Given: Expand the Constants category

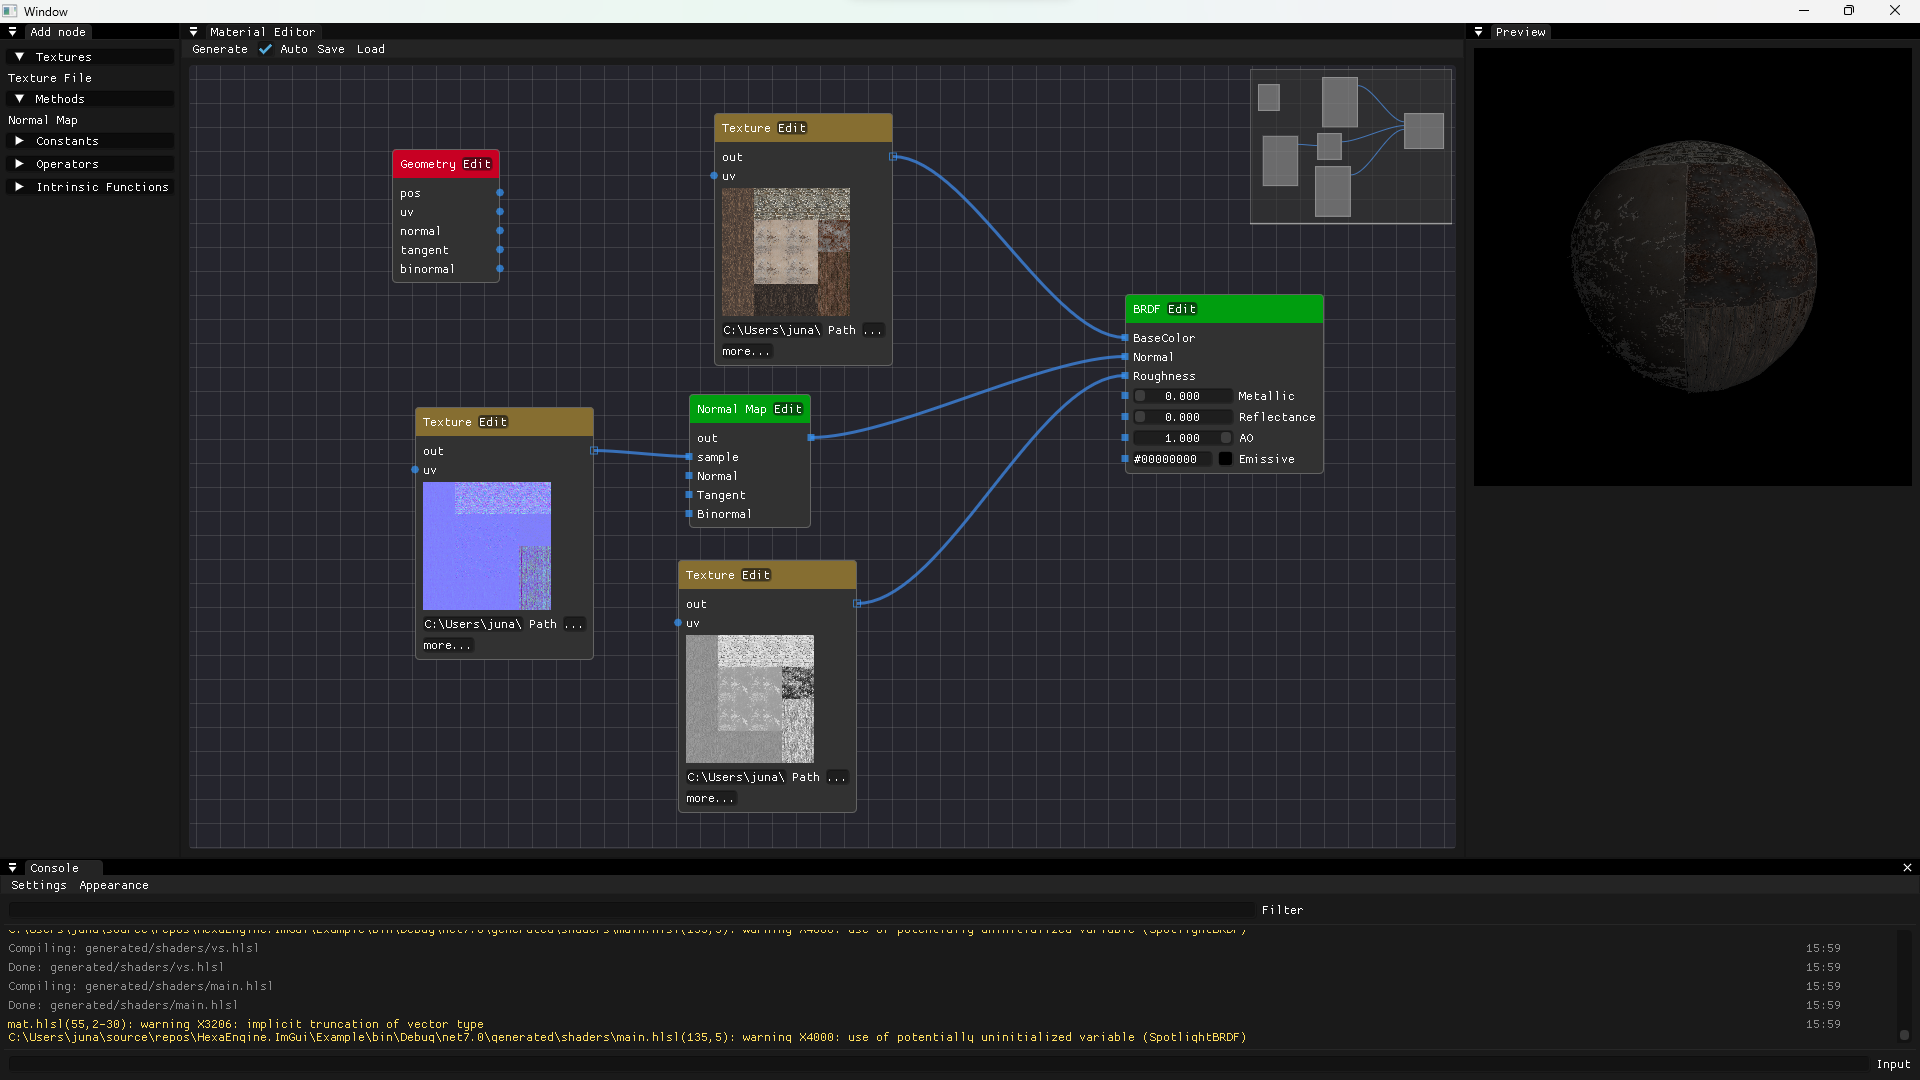Looking at the screenshot, I should 20,141.
